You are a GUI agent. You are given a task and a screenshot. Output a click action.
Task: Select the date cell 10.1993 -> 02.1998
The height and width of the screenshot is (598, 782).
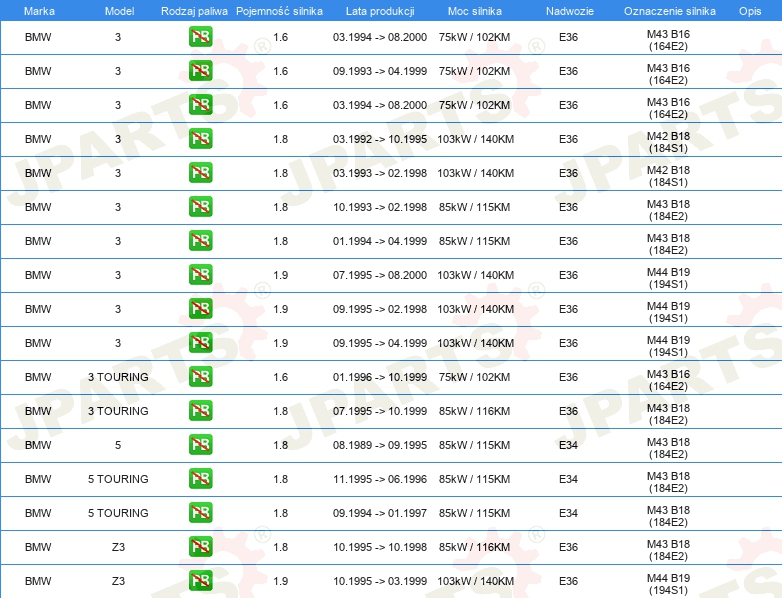380,207
